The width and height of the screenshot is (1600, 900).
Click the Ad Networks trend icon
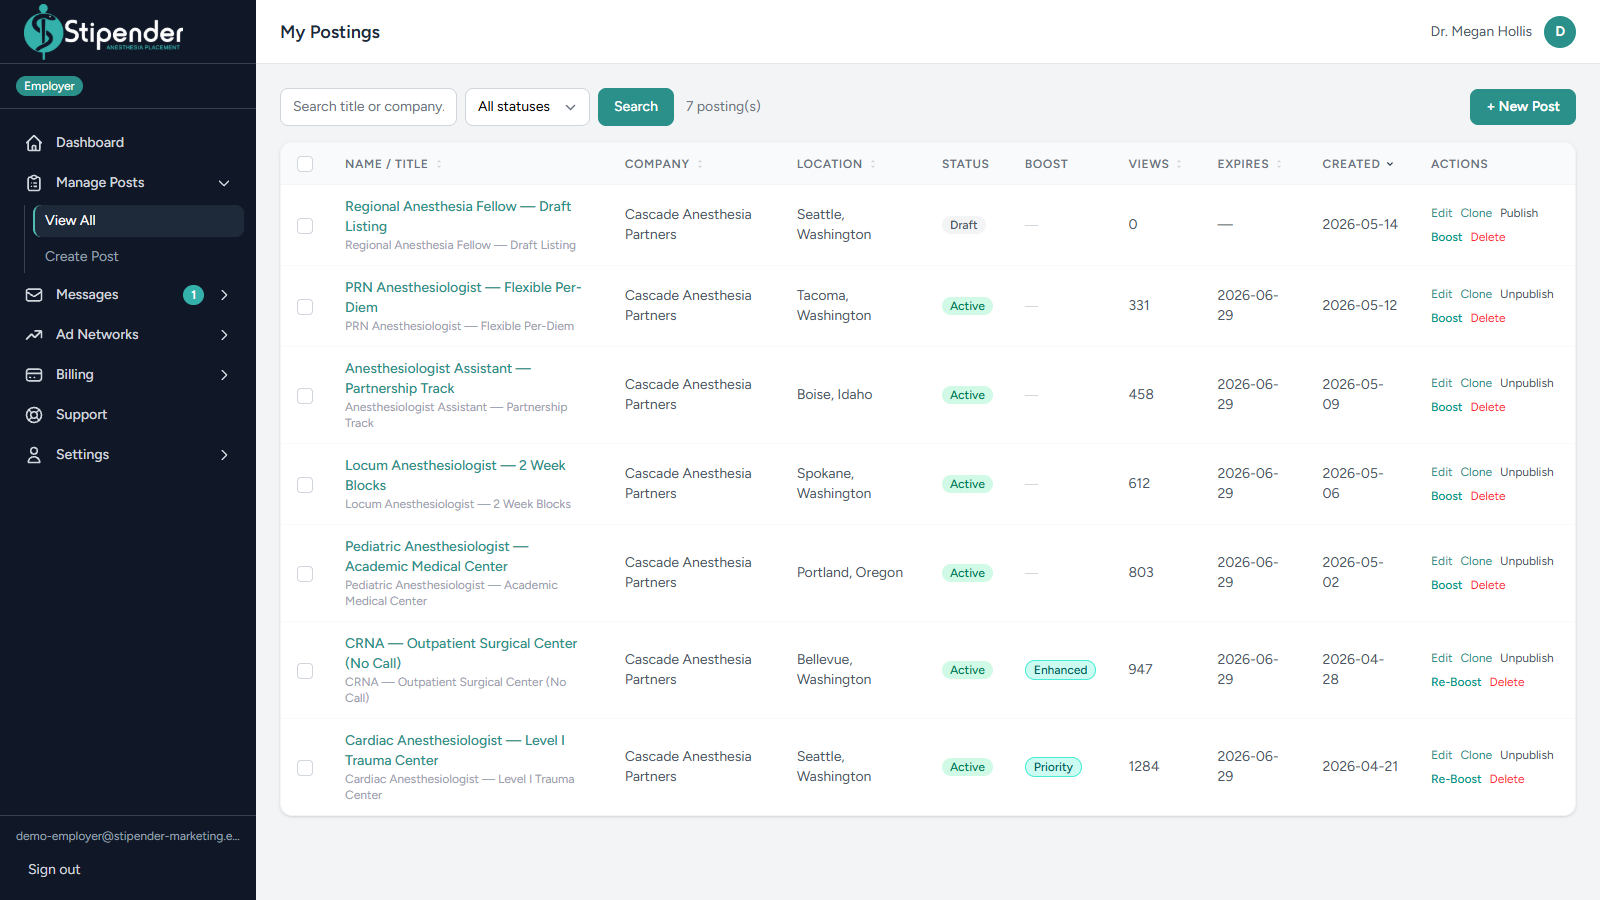click(x=34, y=335)
